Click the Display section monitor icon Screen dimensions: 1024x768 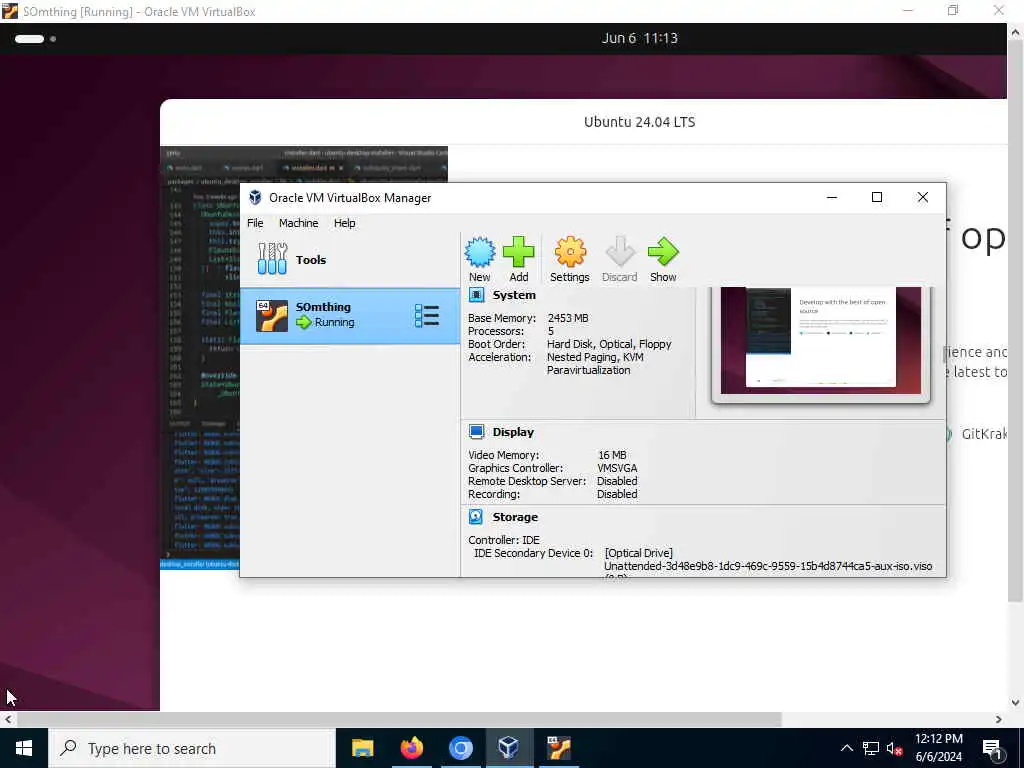[x=477, y=432]
